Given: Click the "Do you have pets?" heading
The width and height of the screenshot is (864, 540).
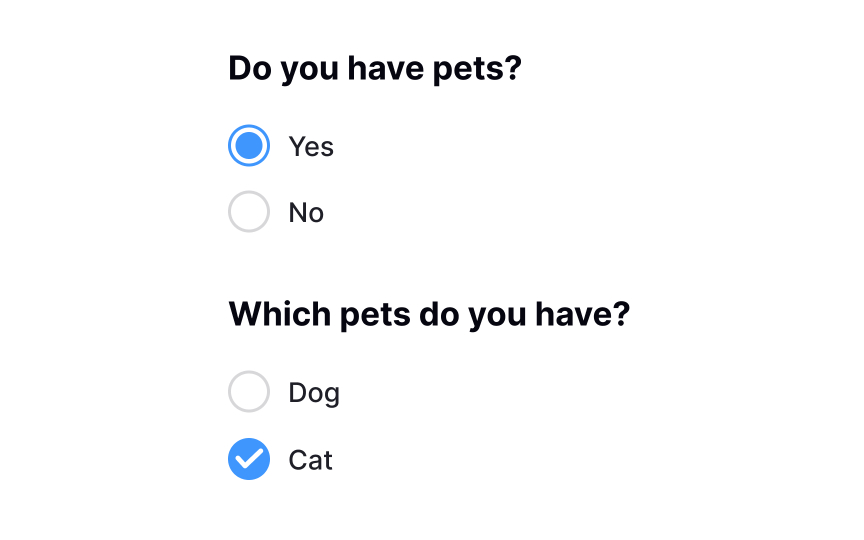Looking at the screenshot, I should click(x=375, y=69).
